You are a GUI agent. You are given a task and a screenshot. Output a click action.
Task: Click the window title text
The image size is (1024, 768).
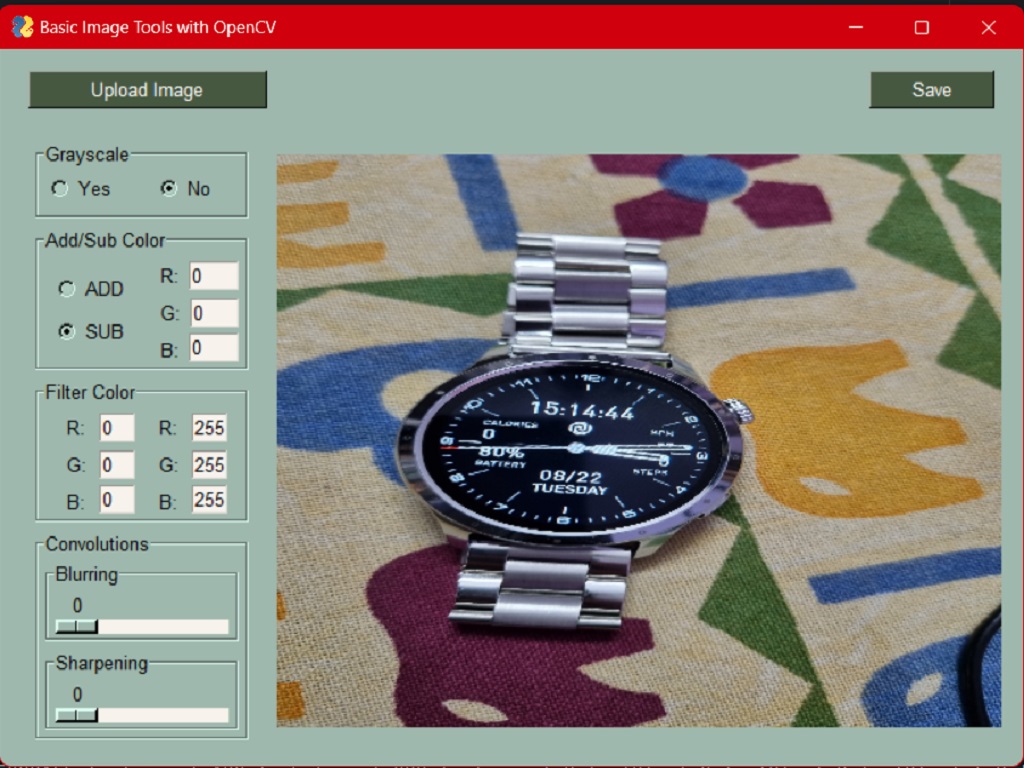(x=158, y=27)
